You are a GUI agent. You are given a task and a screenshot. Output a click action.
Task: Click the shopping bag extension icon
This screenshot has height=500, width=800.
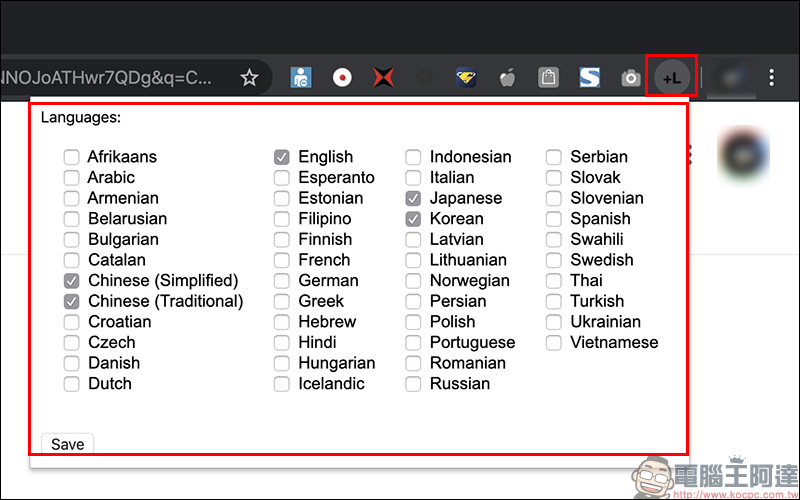[x=547, y=77]
